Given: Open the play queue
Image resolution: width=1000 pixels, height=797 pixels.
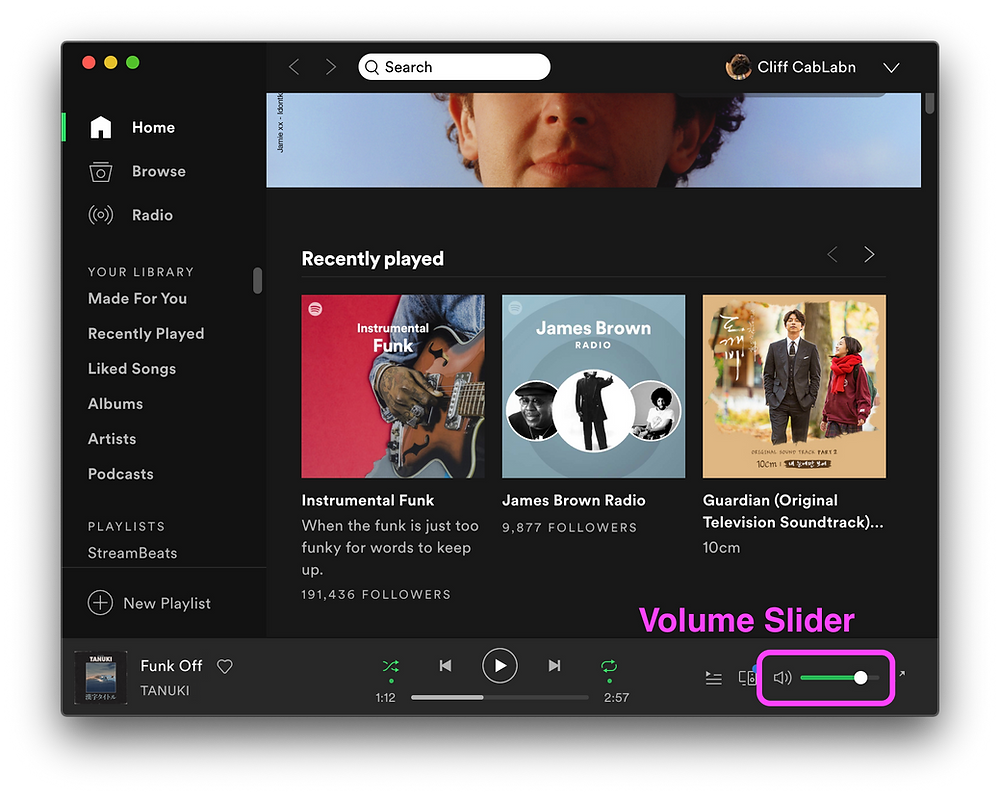Looking at the screenshot, I should point(714,678).
